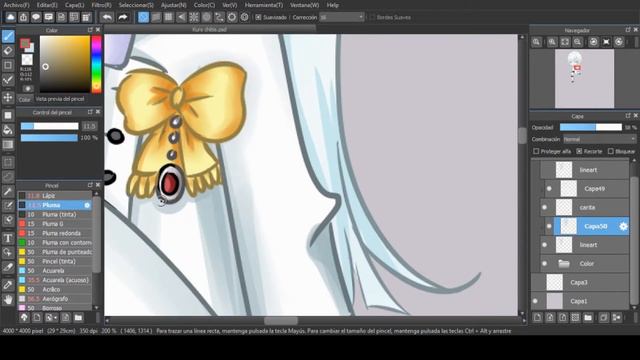Toggle the Bordes Suaves checkbox

pos(372,17)
